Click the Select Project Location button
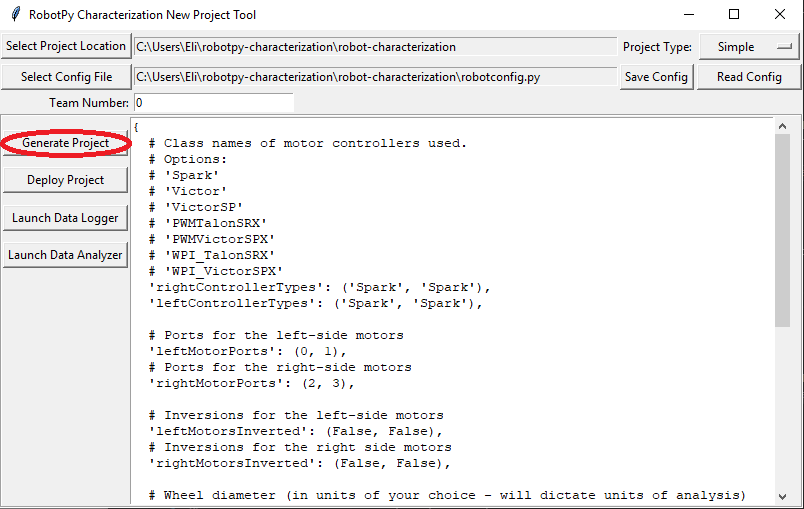Viewport: 804px width, 509px height. [66, 46]
